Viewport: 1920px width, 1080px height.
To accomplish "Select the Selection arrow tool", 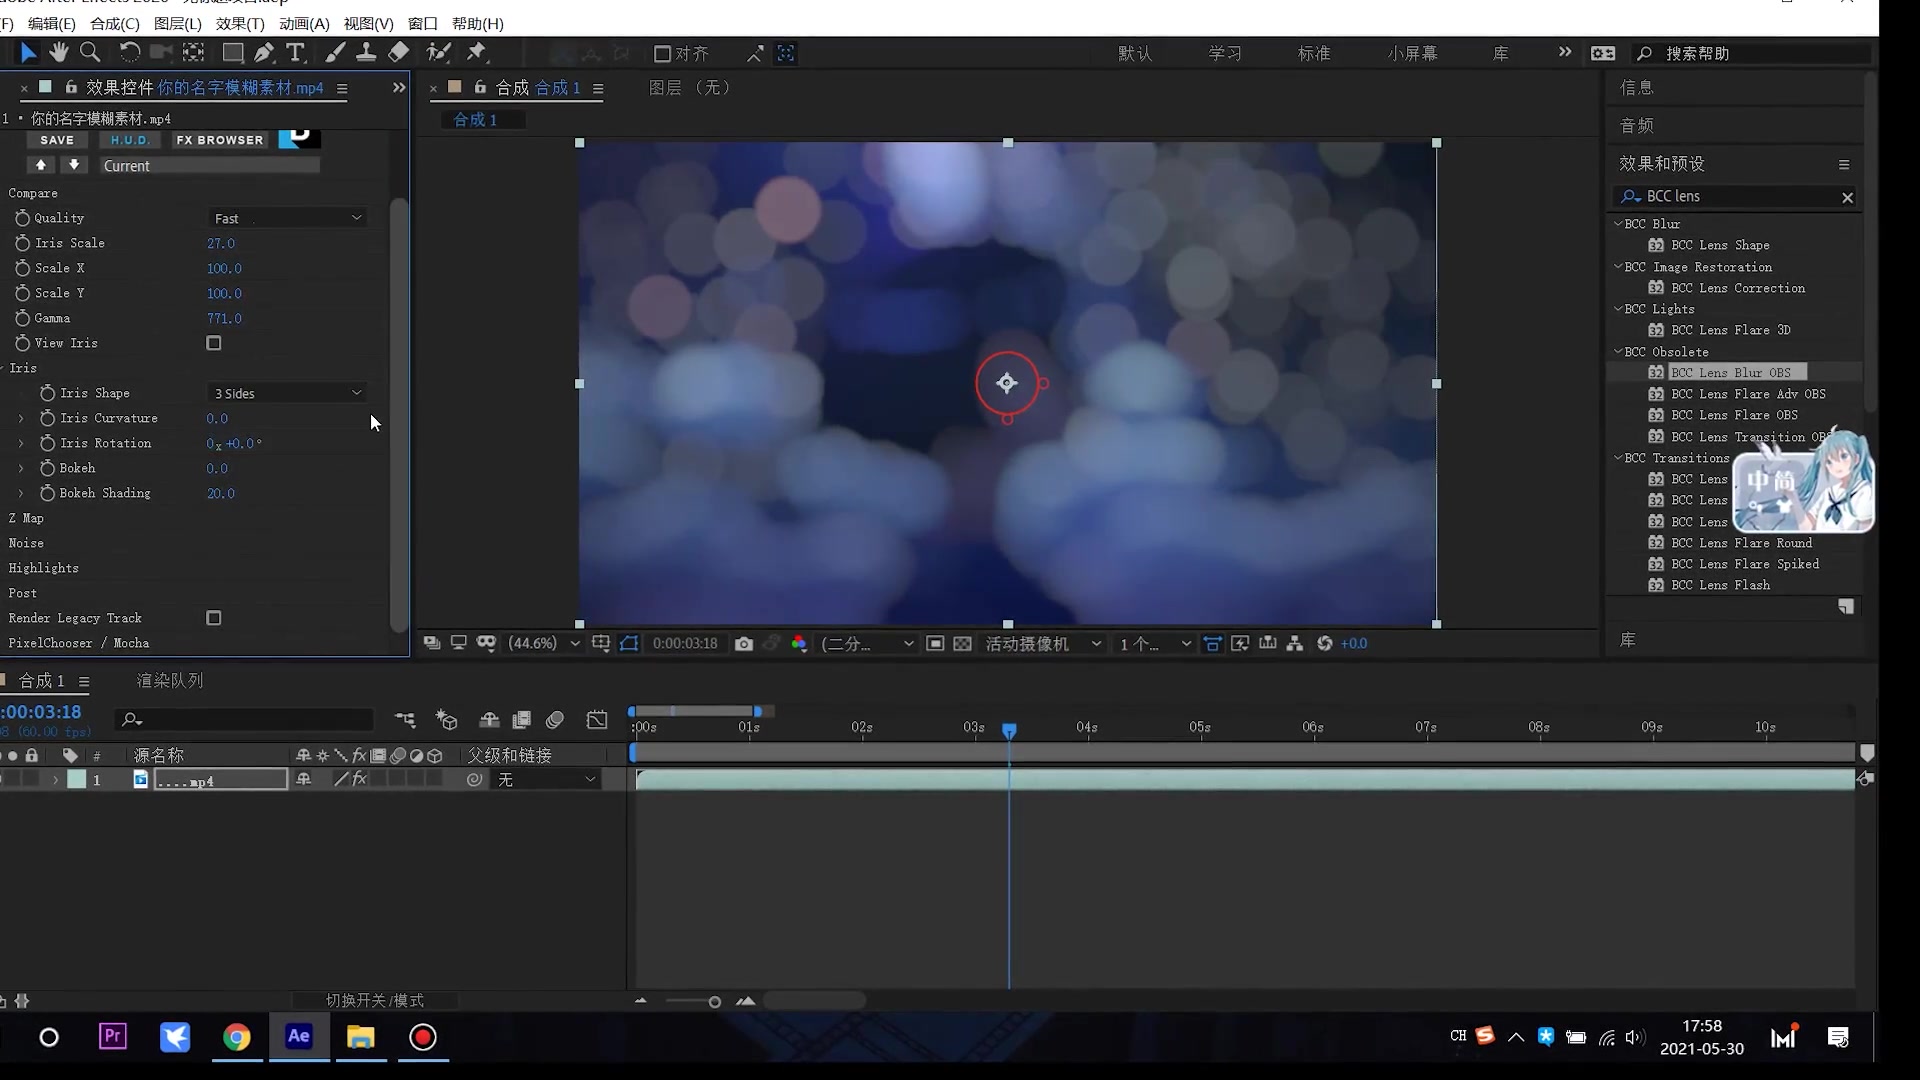I will coord(28,53).
